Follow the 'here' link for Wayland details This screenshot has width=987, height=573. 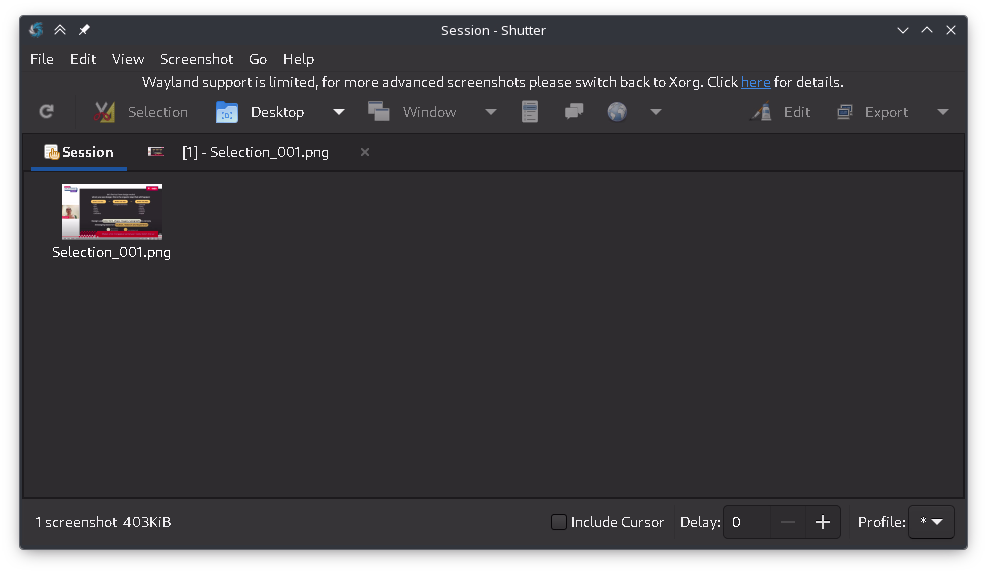755,82
